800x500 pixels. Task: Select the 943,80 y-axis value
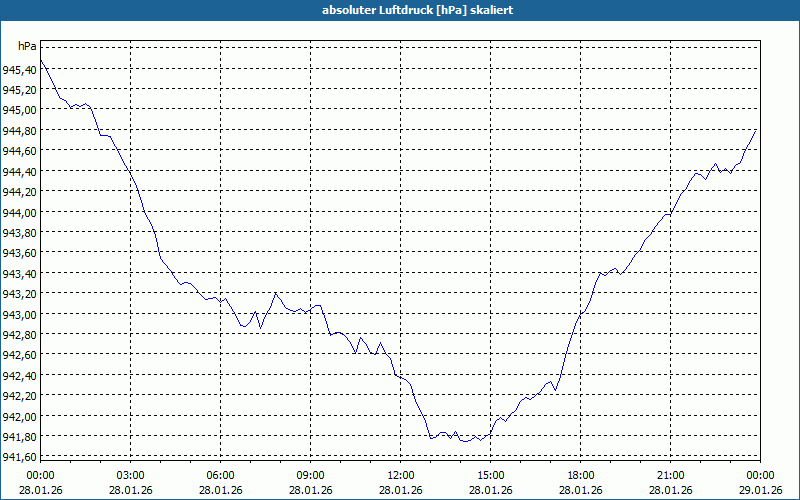(19, 233)
